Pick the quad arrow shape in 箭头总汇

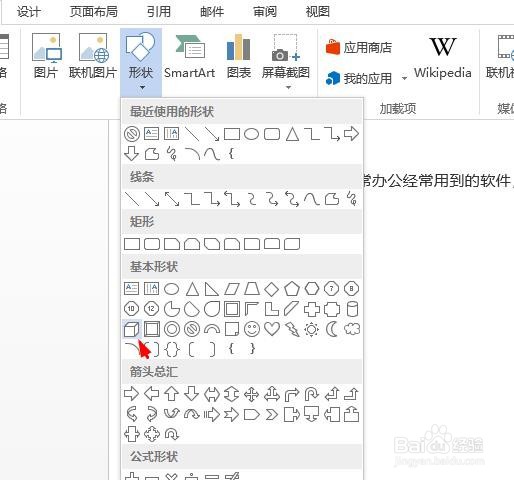pos(252,394)
